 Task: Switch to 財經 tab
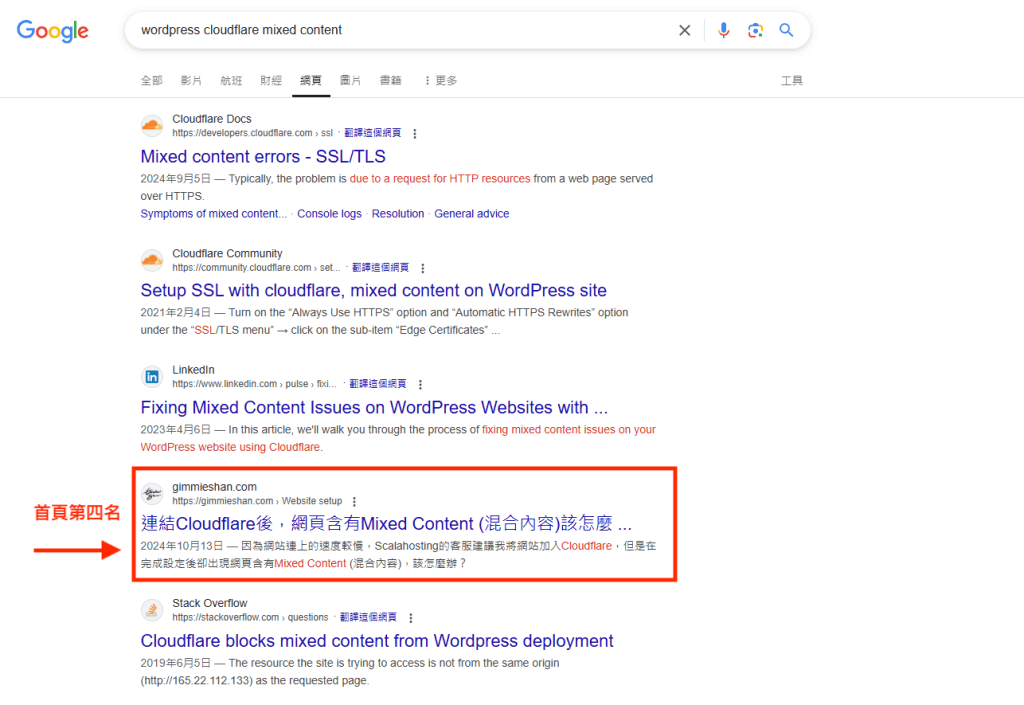[271, 80]
